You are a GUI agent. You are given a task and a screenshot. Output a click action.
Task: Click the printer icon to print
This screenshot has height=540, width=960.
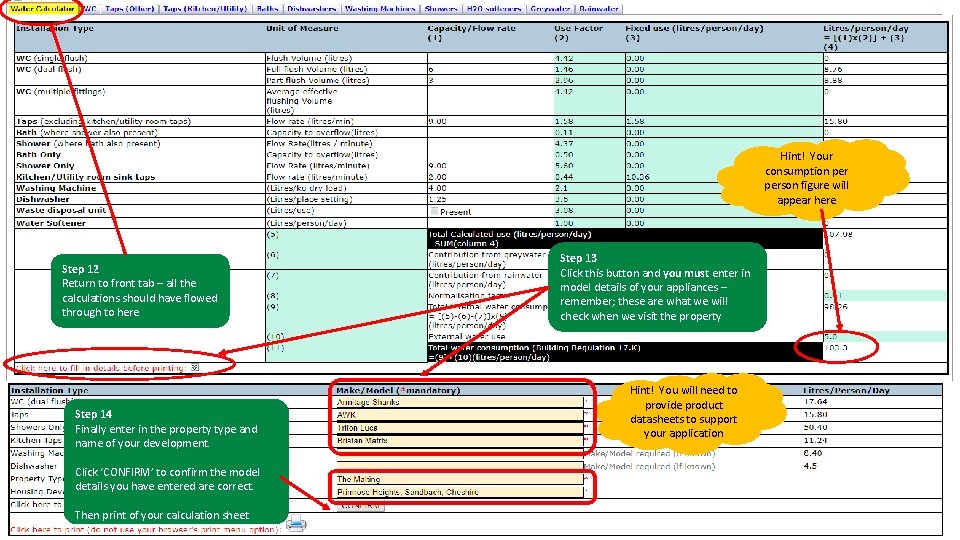296,523
